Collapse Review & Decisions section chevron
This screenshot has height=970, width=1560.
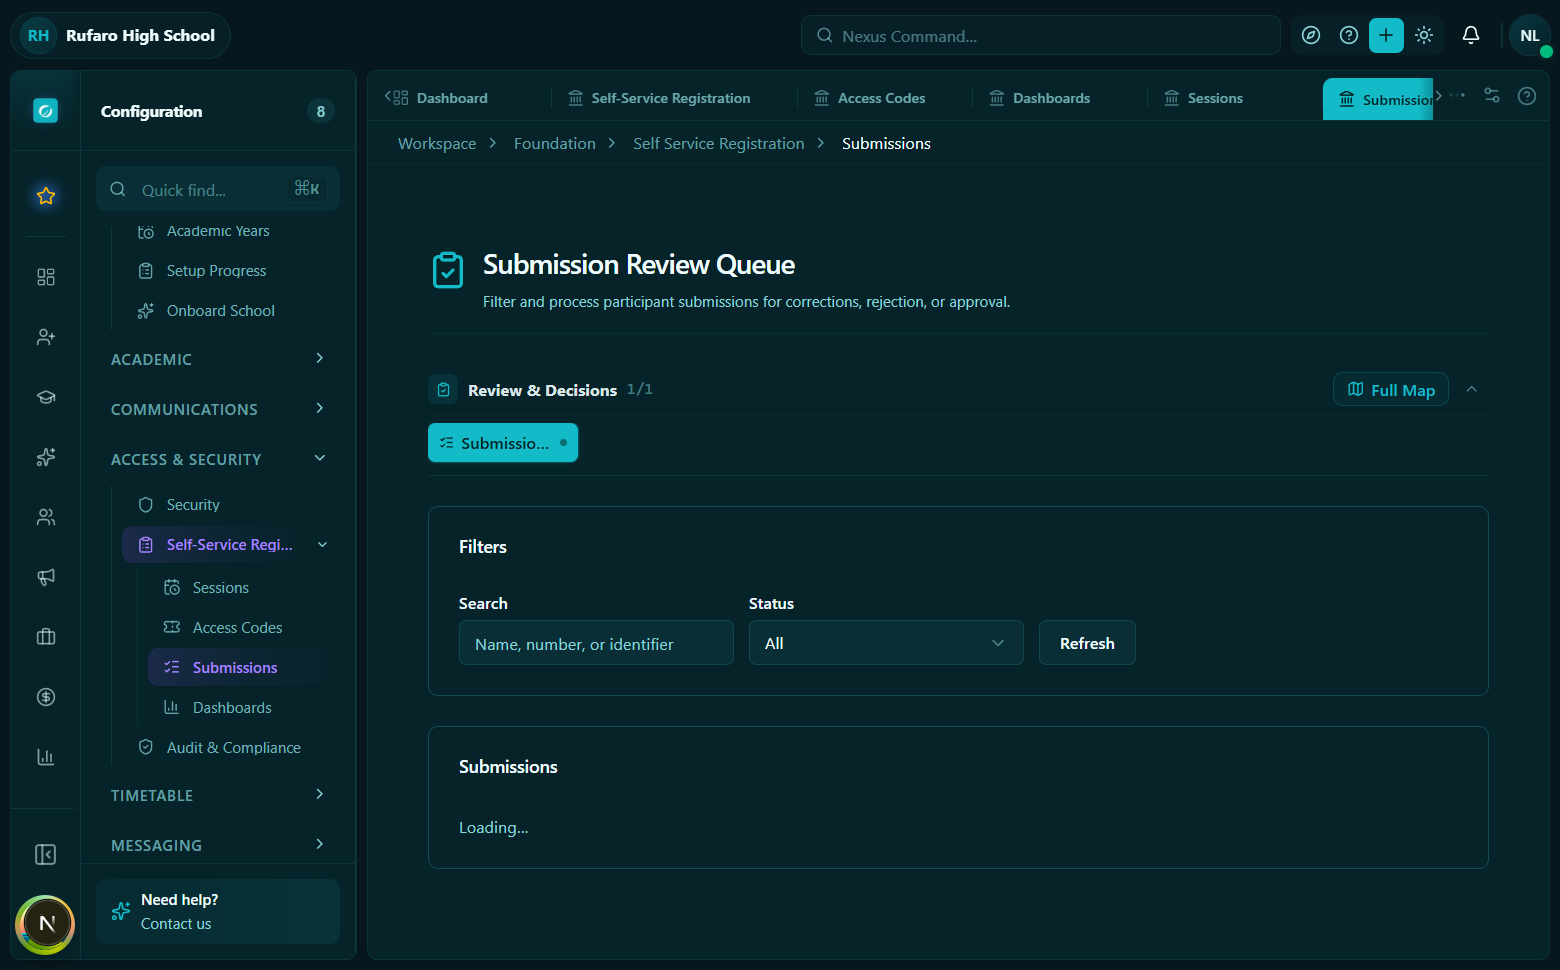coord(1472,389)
